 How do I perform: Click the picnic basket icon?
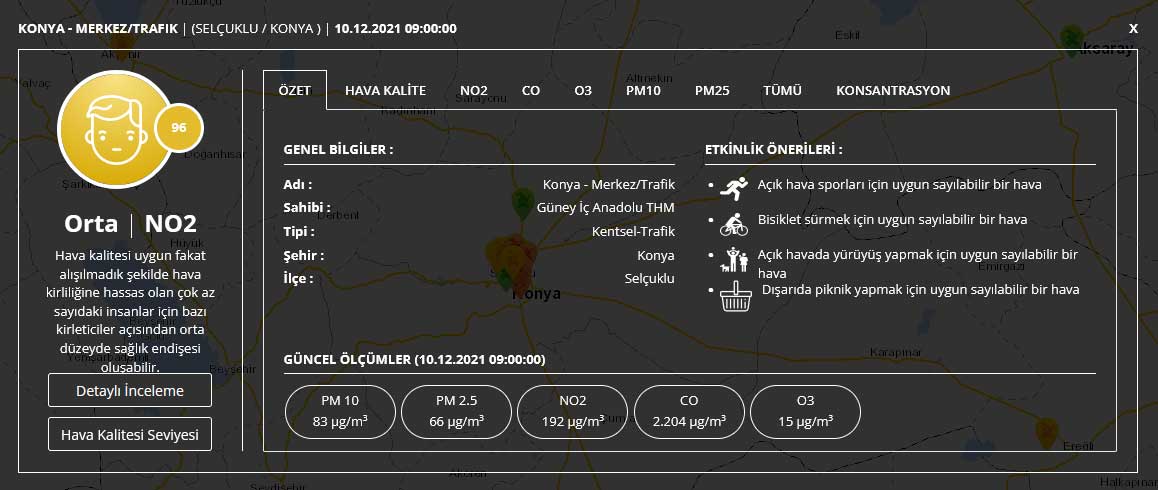735,295
